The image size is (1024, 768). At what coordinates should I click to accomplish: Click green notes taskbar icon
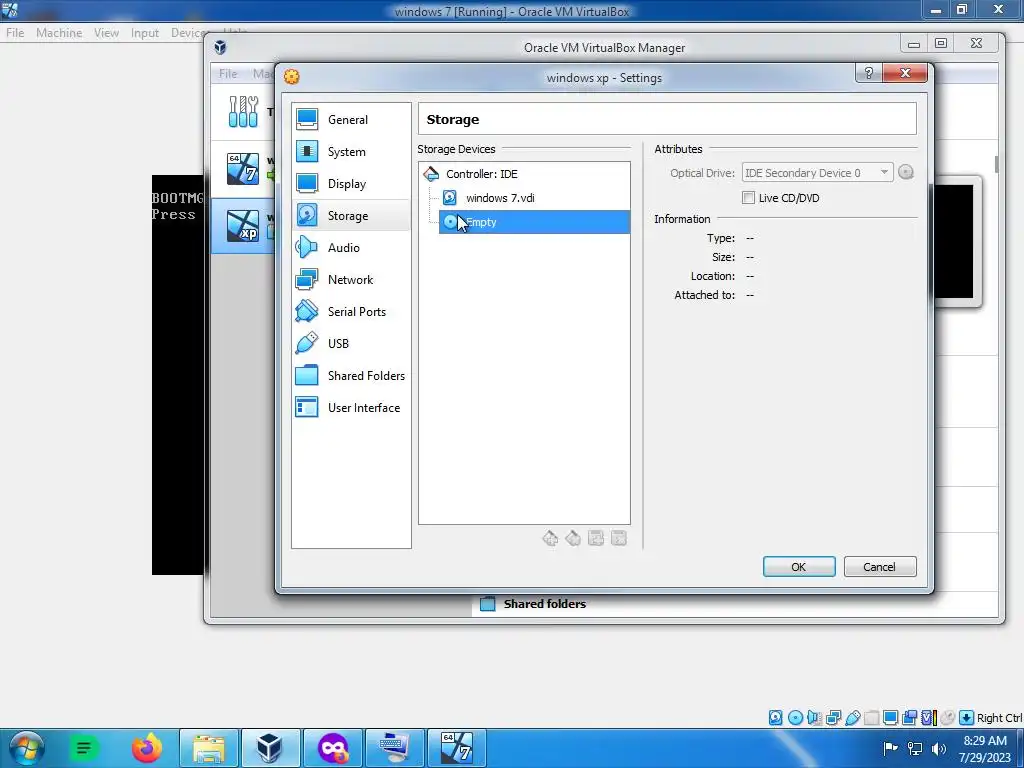click(84, 748)
